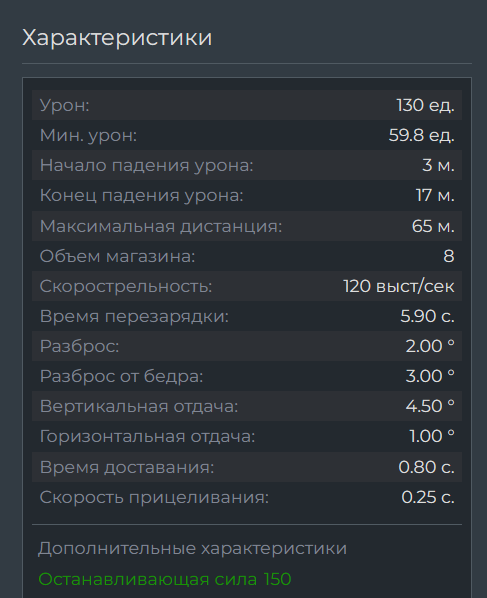Screen dimensions: 487x598
Task: Click the green Останавливающая сила 150 text
Action: tap(165, 579)
